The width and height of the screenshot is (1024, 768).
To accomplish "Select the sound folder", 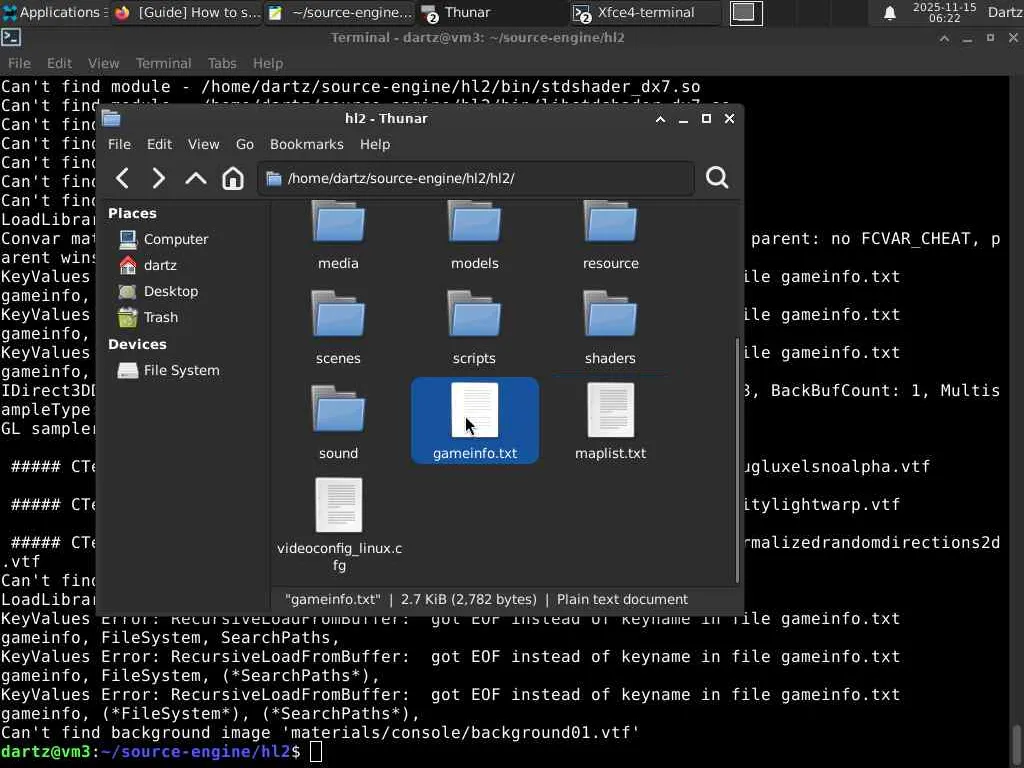I will point(338,423).
